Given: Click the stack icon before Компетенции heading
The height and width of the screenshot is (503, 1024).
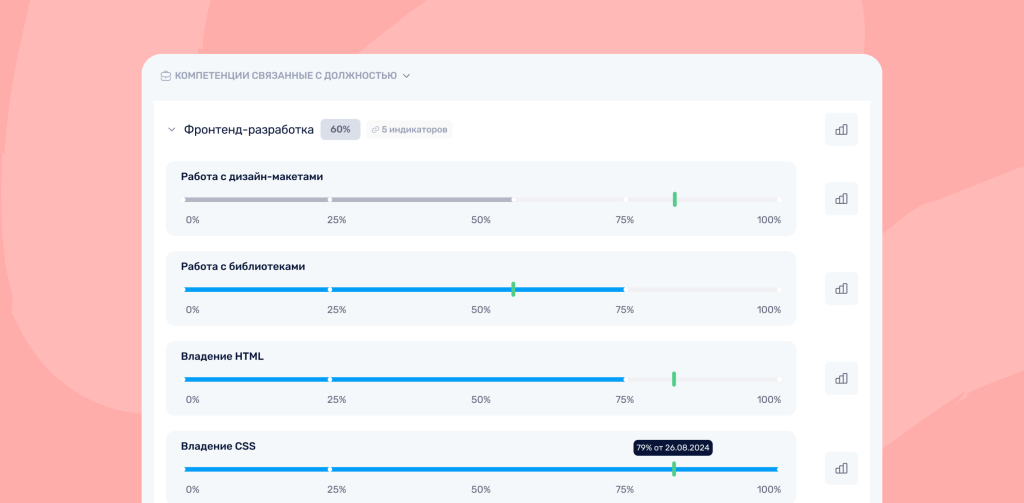Looking at the screenshot, I should click(x=166, y=76).
